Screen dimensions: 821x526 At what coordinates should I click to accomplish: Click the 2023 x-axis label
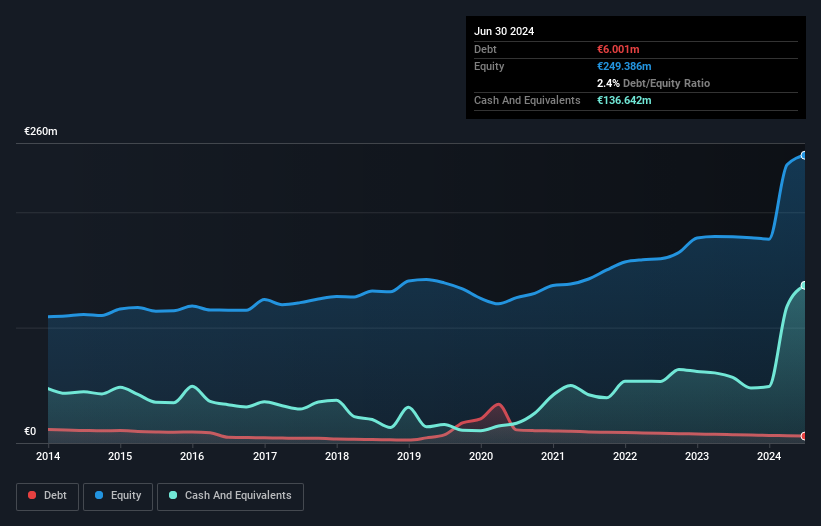click(697, 456)
